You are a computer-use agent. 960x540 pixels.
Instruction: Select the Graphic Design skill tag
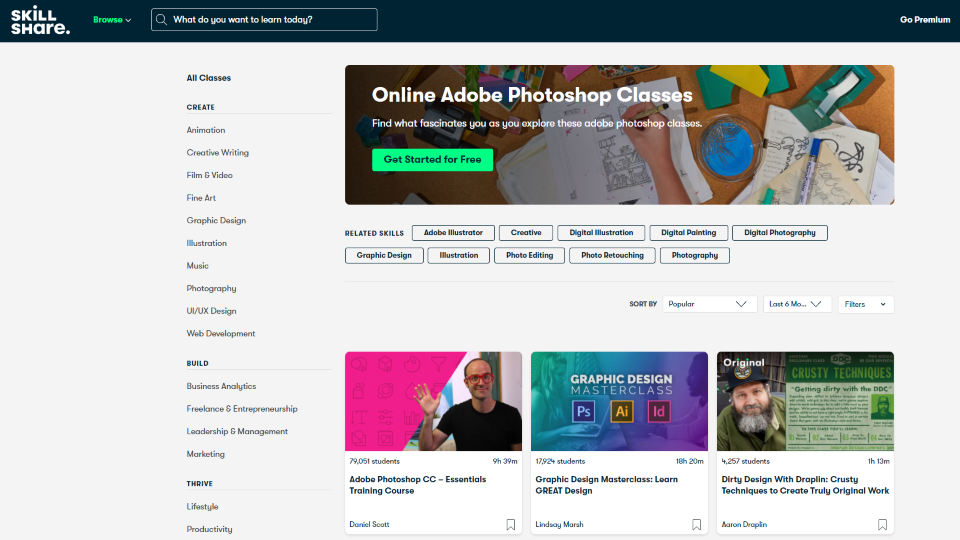pos(384,255)
